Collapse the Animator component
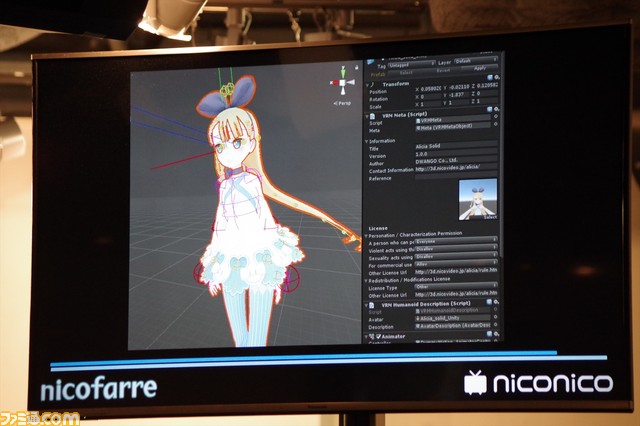Viewport: 640px width, 426px height. [366, 337]
